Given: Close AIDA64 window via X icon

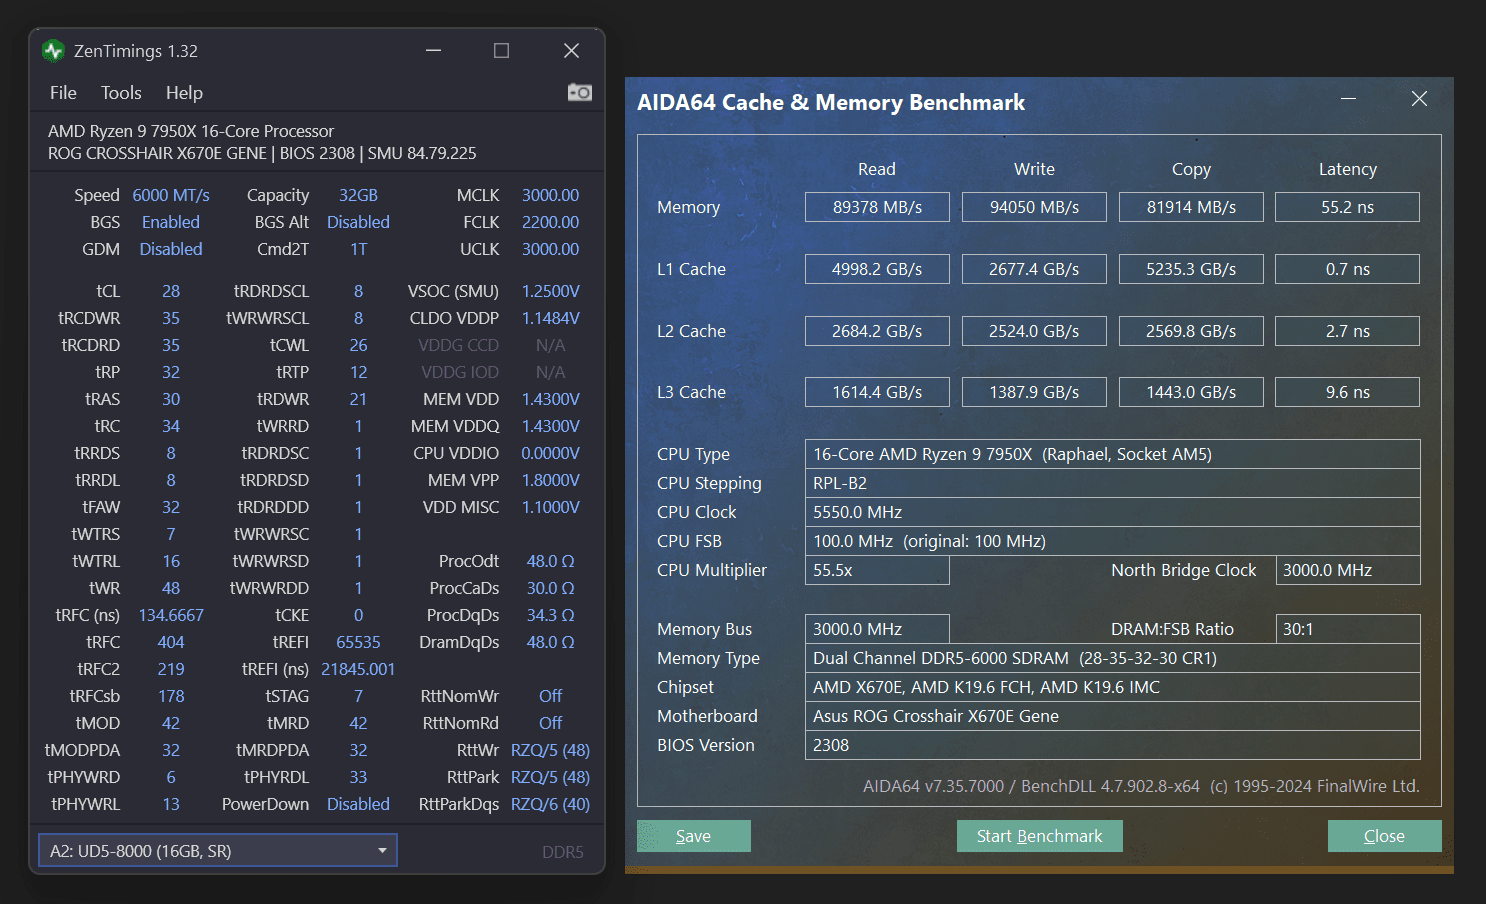Looking at the screenshot, I should [1419, 98].
